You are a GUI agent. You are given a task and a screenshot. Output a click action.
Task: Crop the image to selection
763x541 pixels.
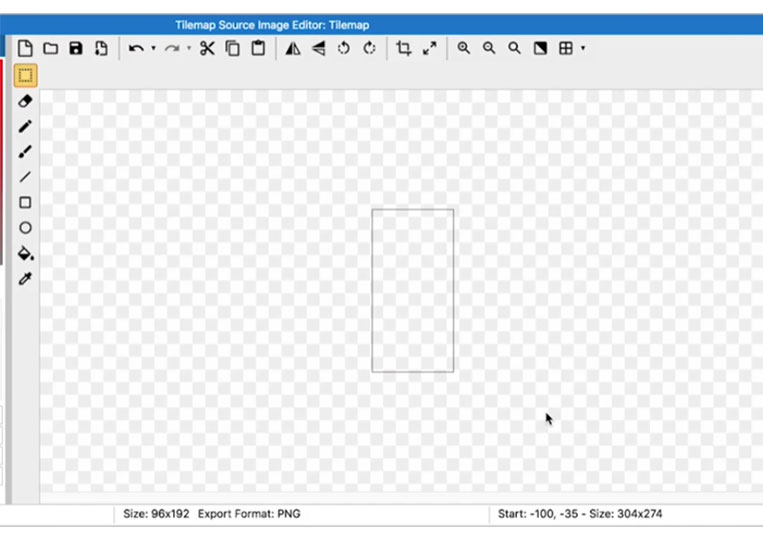tap(404, 48)
